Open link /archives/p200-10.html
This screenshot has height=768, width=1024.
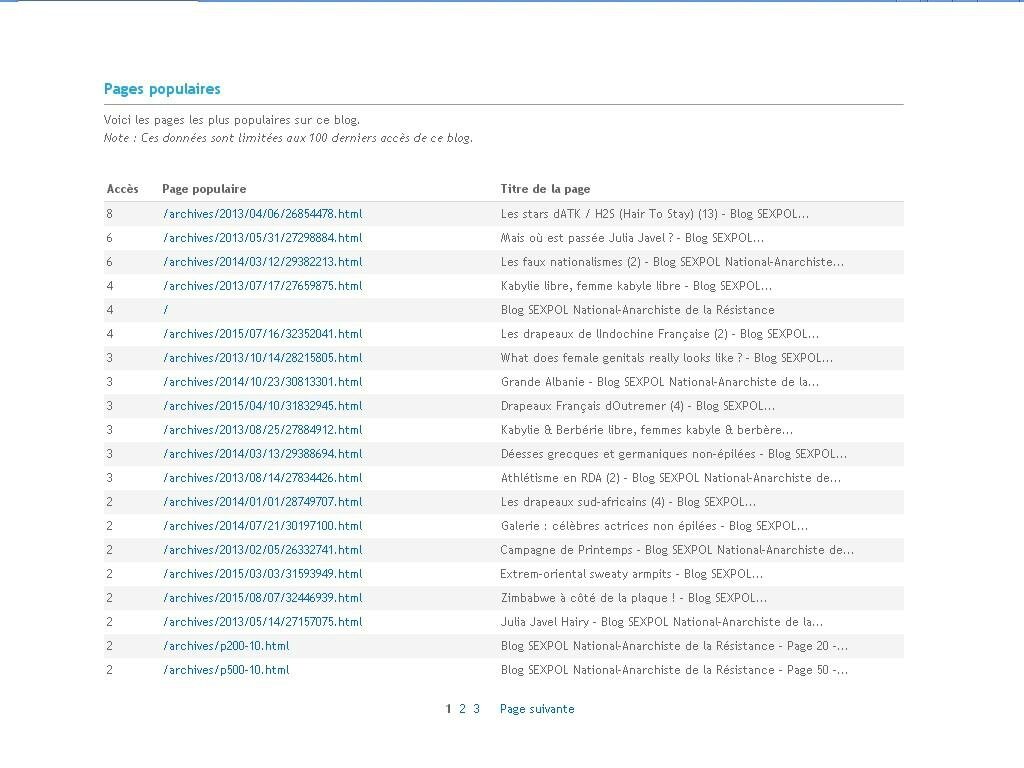(x=226, y=646)
